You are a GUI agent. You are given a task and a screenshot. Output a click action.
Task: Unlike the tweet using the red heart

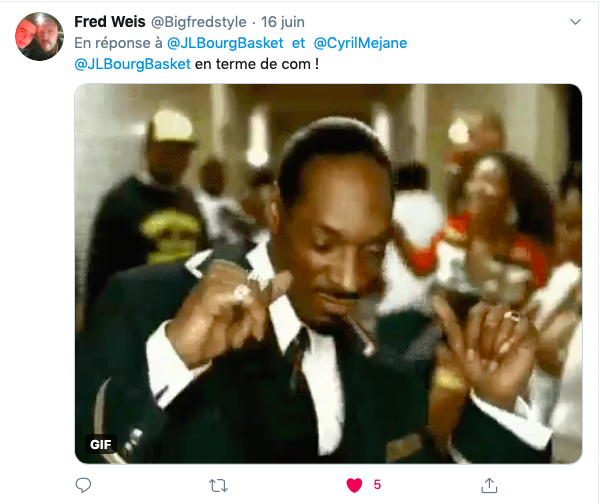pyautogui.click(x=354, y=485)
